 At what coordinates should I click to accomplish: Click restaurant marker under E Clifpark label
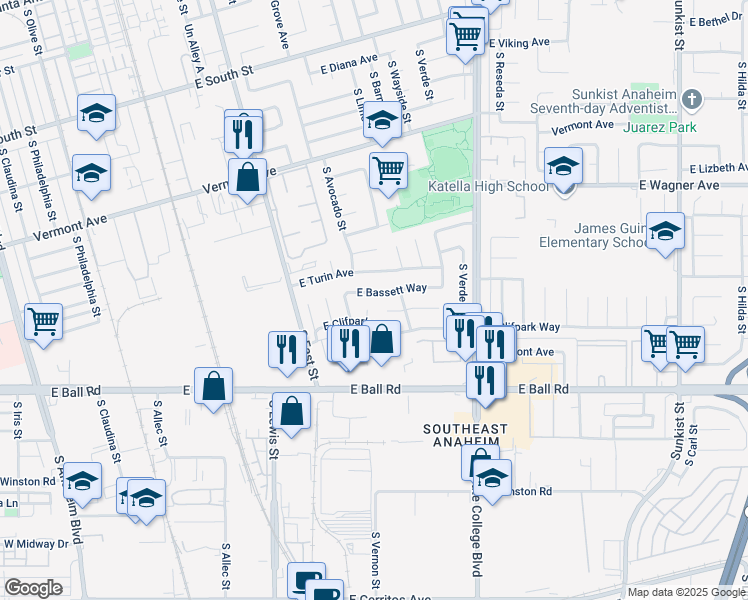tap(350, 344)
